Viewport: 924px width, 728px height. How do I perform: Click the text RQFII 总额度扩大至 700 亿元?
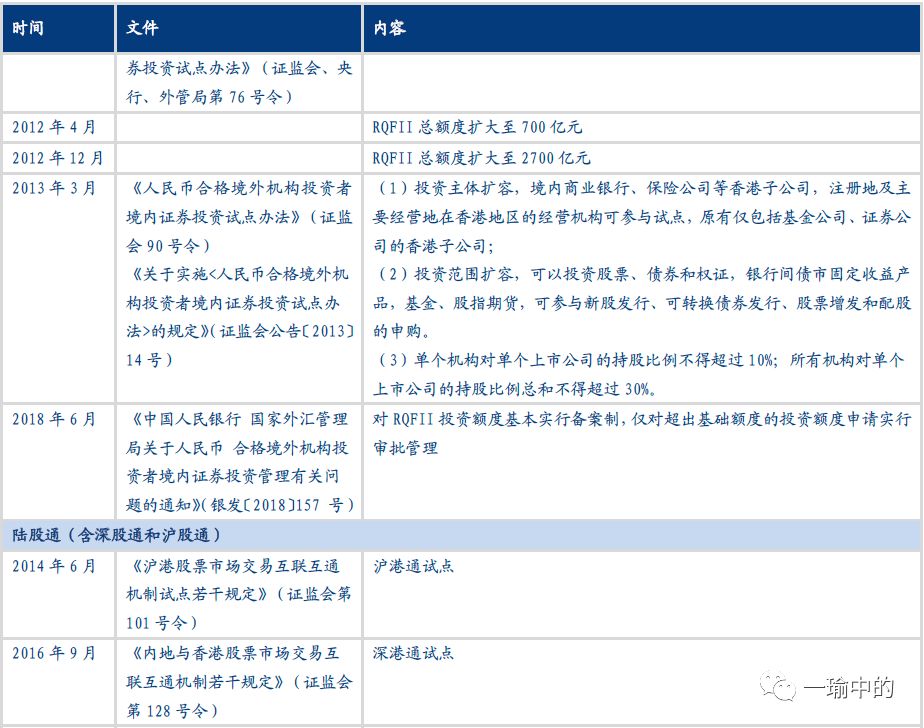[x=477, y=127]
